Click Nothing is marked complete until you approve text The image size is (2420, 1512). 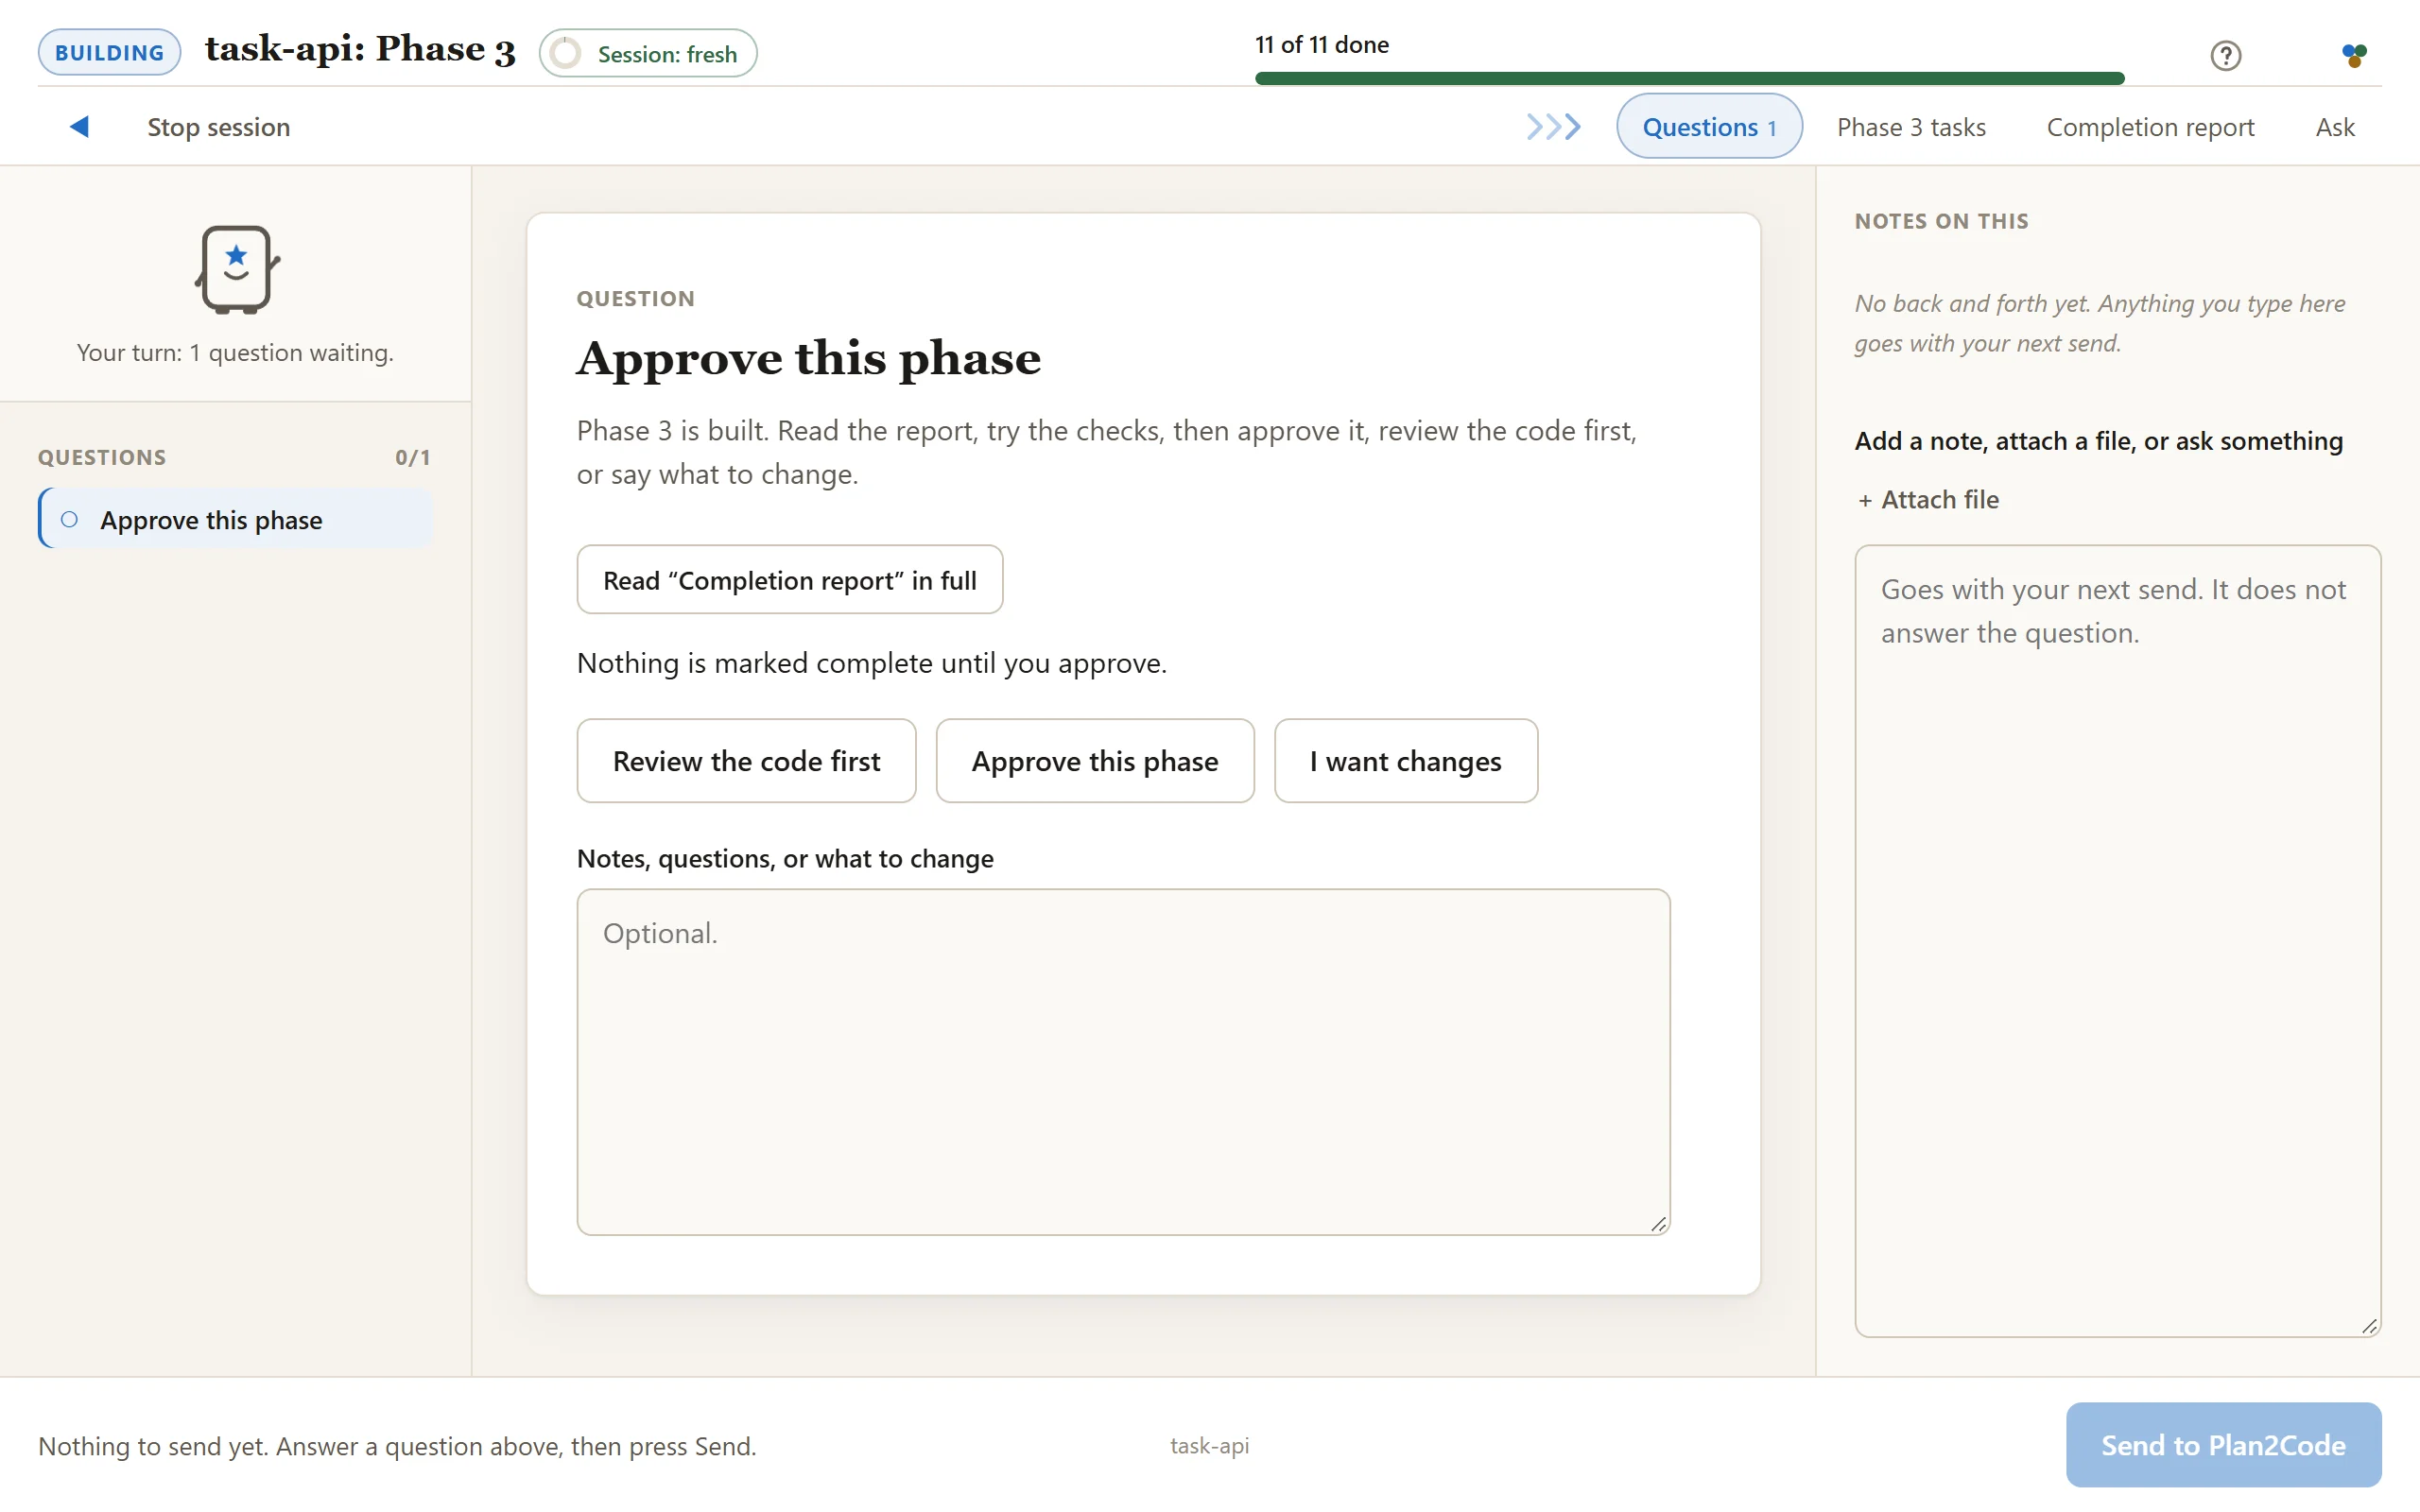coord(871,663)
